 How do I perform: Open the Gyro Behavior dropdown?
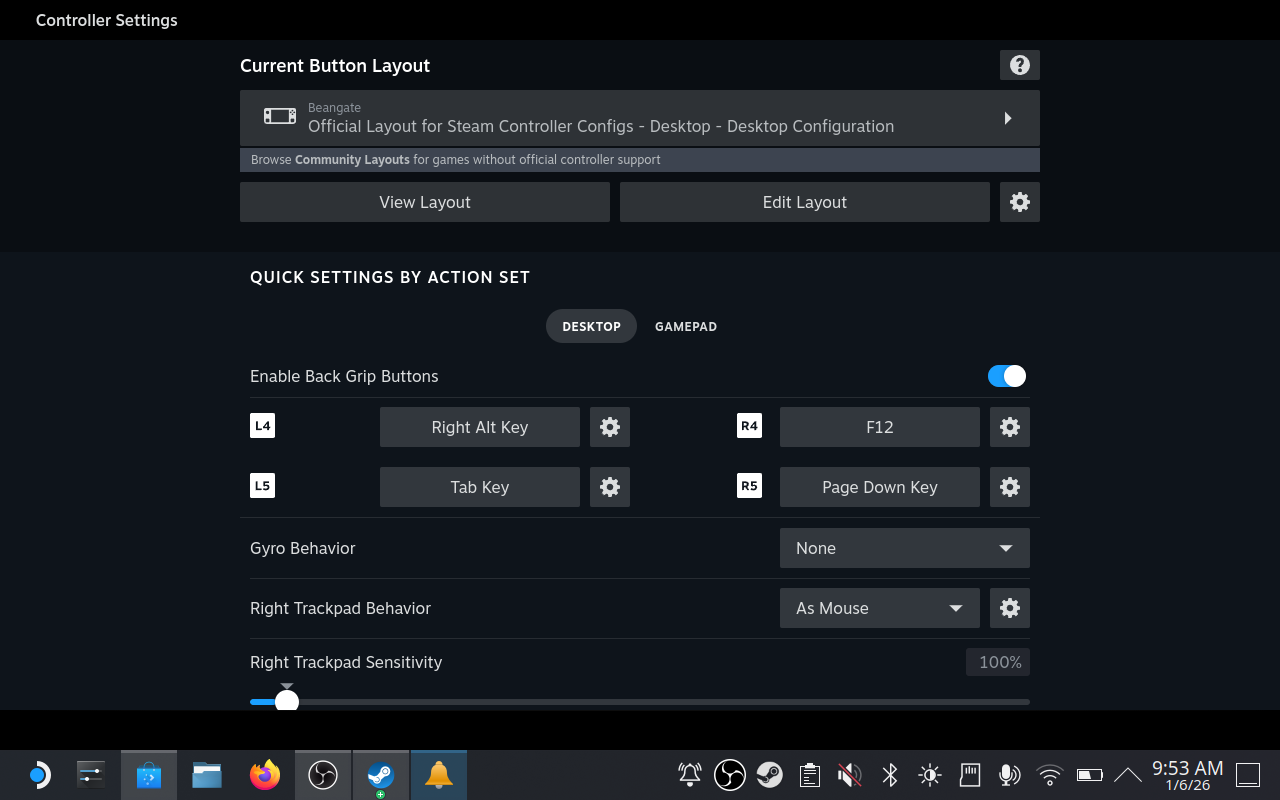(904, 548)
